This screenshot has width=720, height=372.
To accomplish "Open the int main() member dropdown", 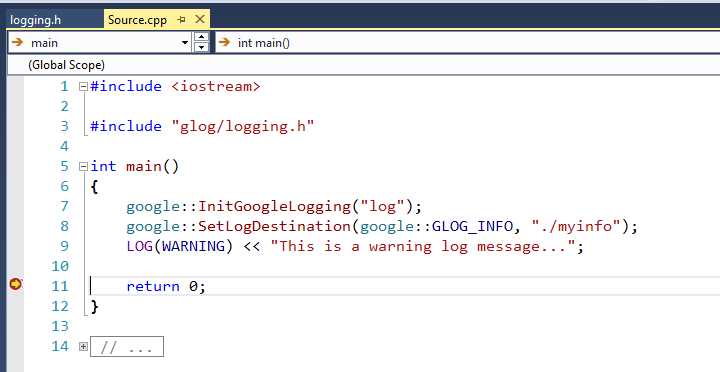I will point(467,43).
